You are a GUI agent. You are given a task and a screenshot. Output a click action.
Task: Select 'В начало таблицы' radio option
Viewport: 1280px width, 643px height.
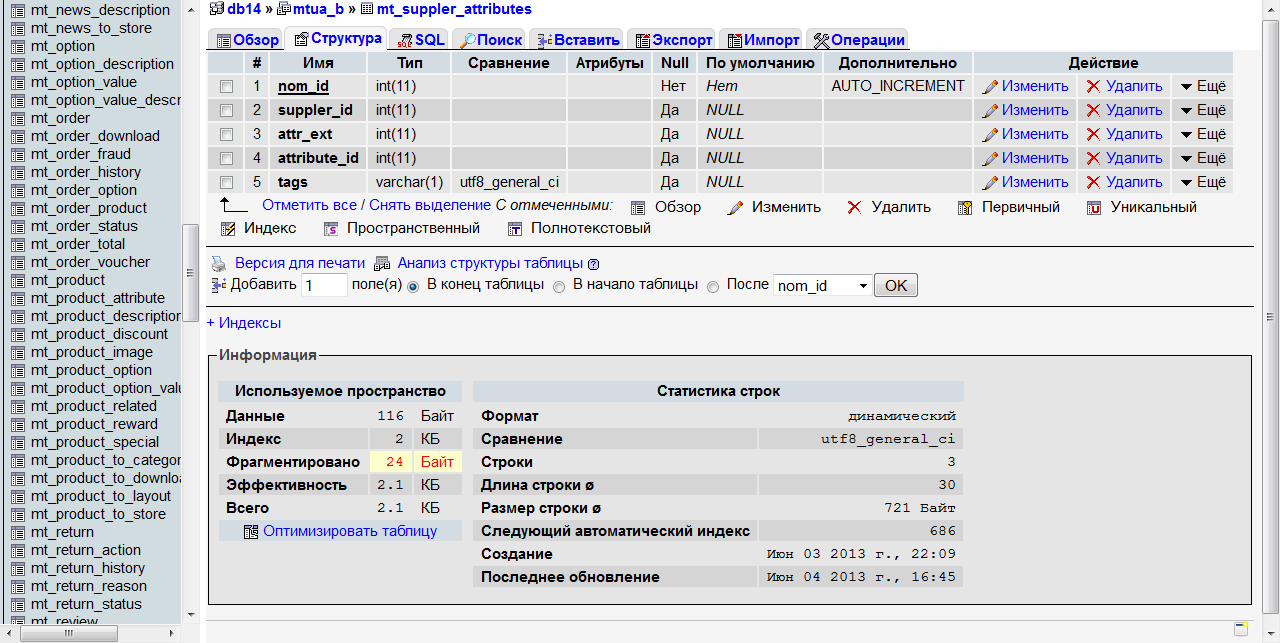pyautogui.click(x=559, y=286)
